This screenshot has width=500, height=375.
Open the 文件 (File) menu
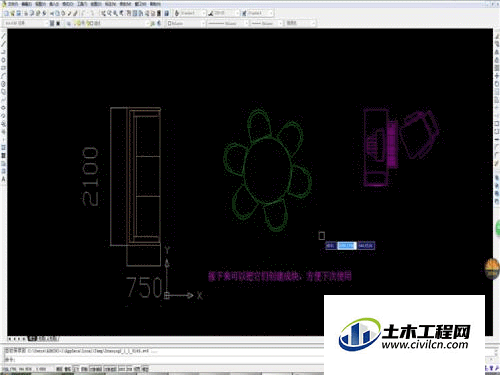pyautogui.click(x=13, y=4)
